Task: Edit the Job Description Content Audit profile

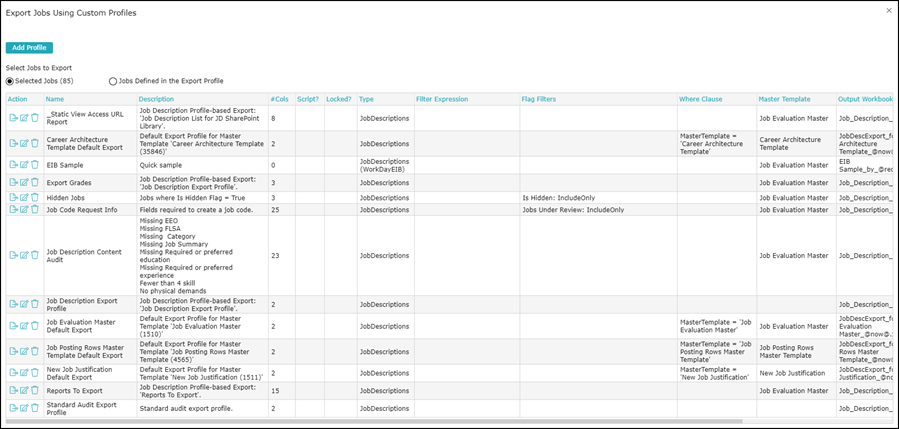Action: tap(24, 255)
